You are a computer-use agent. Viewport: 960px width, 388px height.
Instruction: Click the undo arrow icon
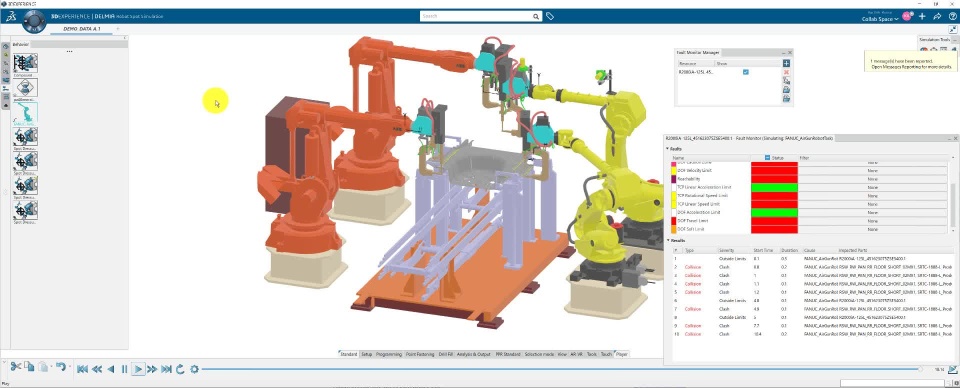pyautogui.click(x=61, y=367)
